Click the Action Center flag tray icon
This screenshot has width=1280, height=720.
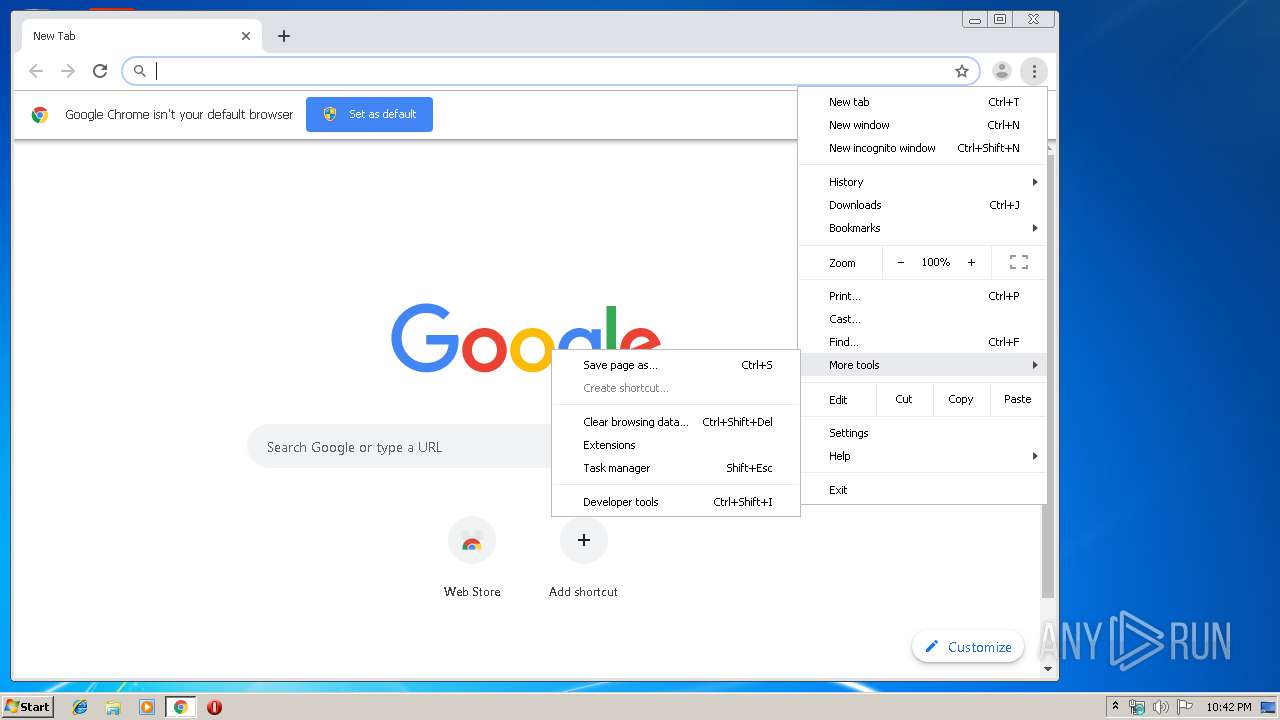[x=1185, y=707]
